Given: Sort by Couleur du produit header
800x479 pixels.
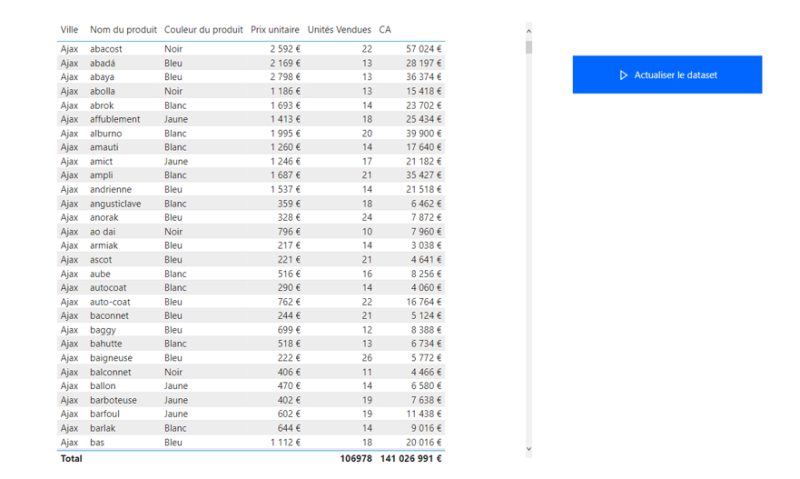Looking at the screenshot, I should click(x=203, y=30).
